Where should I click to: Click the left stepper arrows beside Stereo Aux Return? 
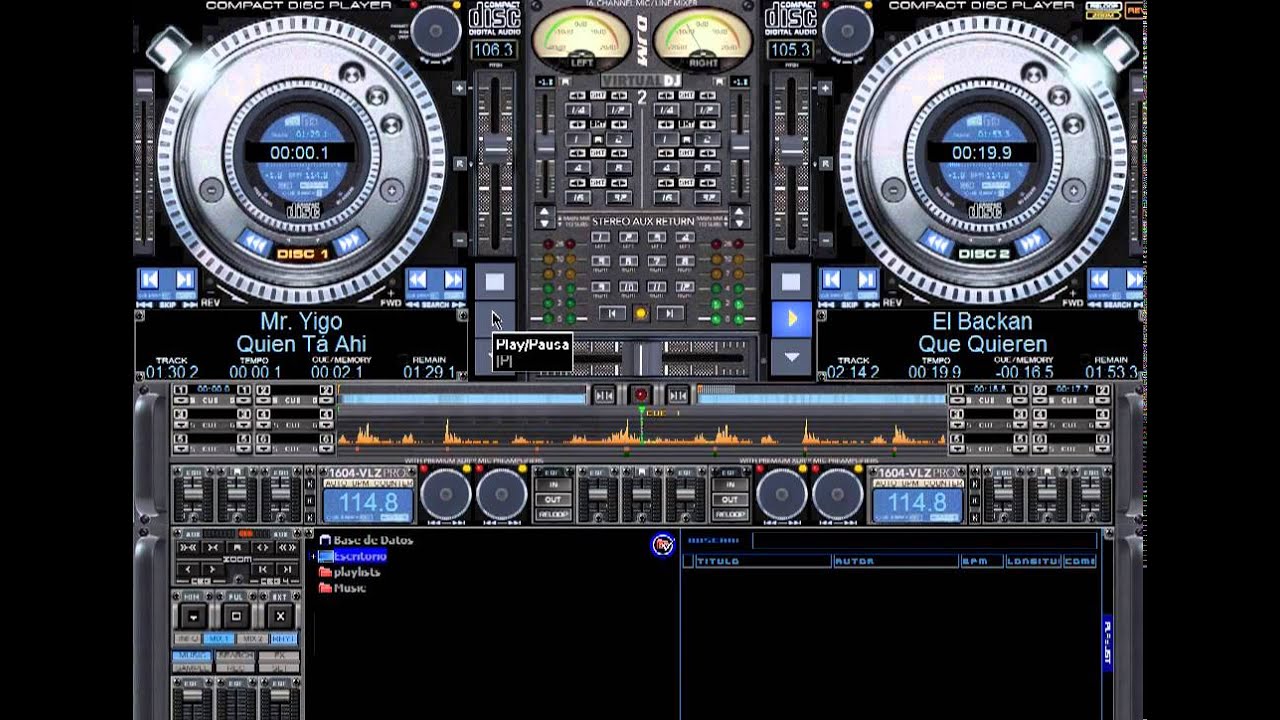[544, 218]
